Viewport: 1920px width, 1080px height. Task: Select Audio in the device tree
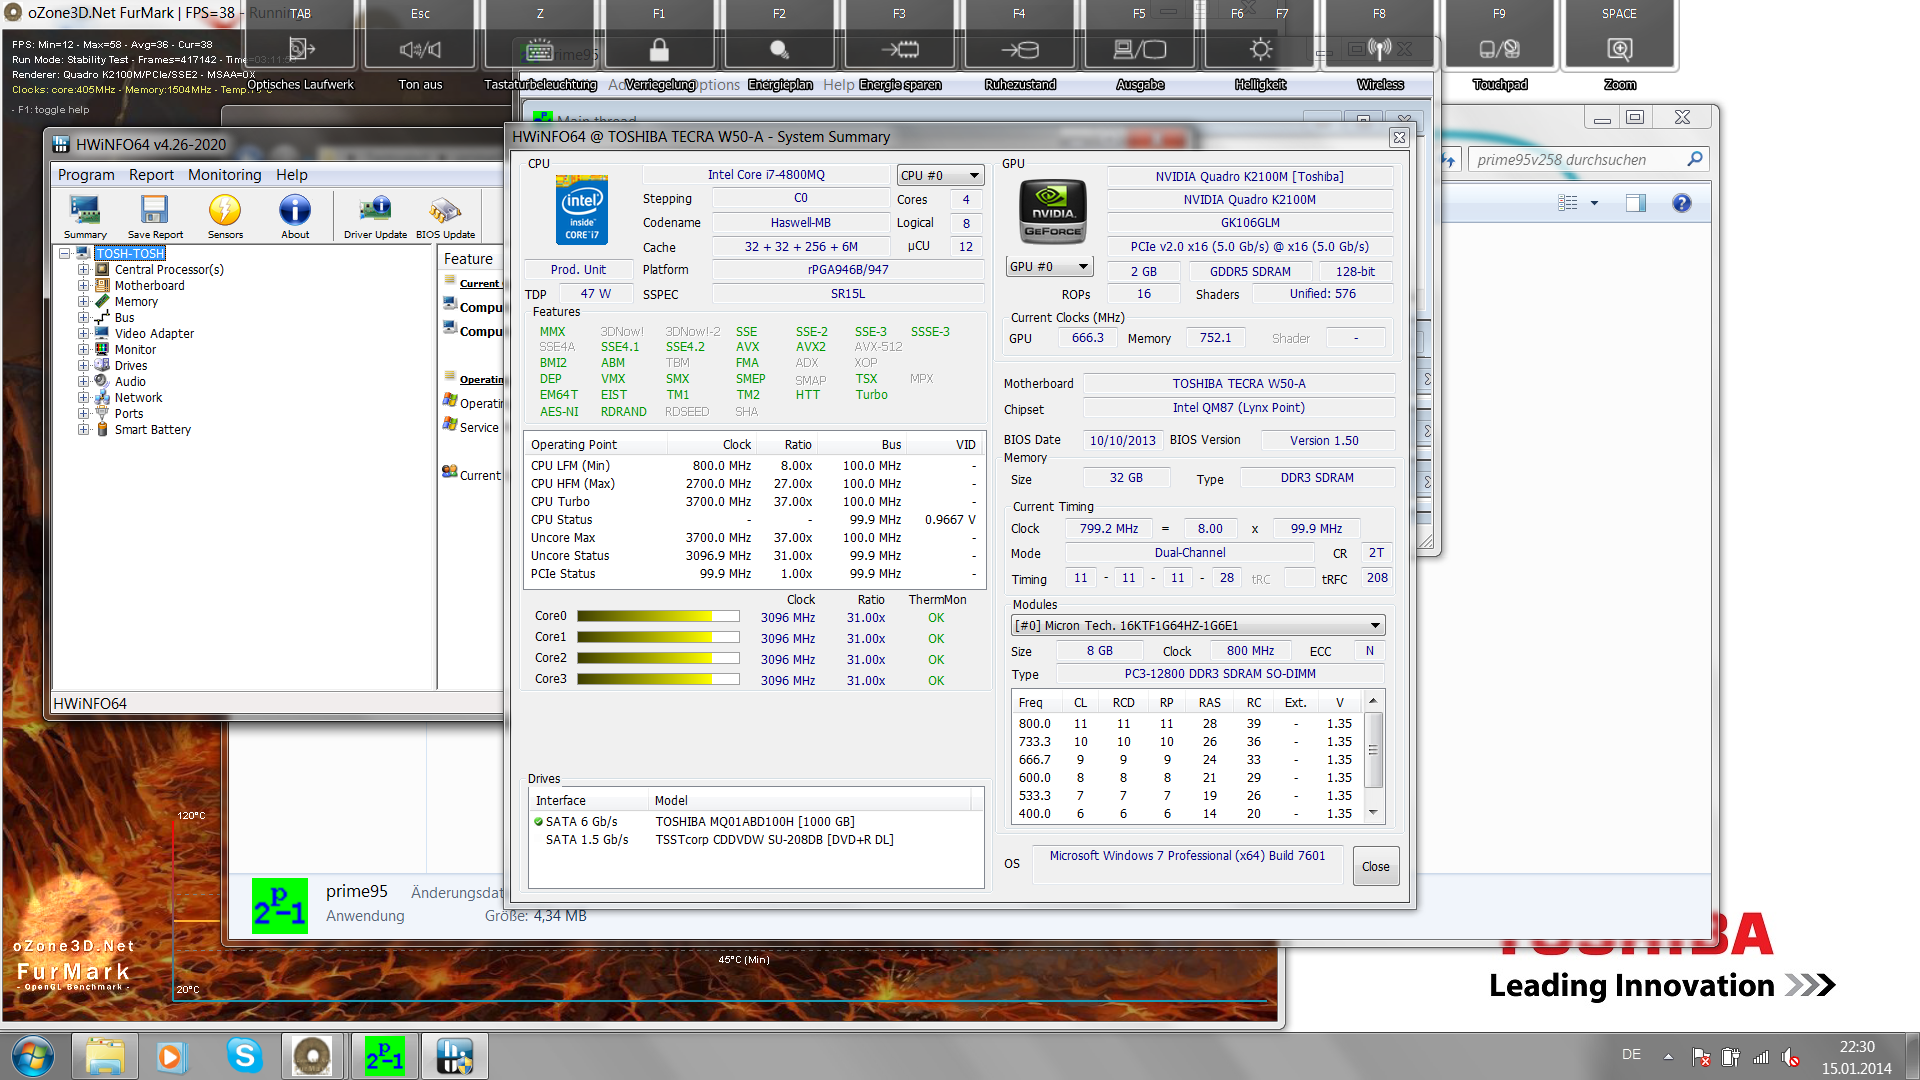(130, 381)
